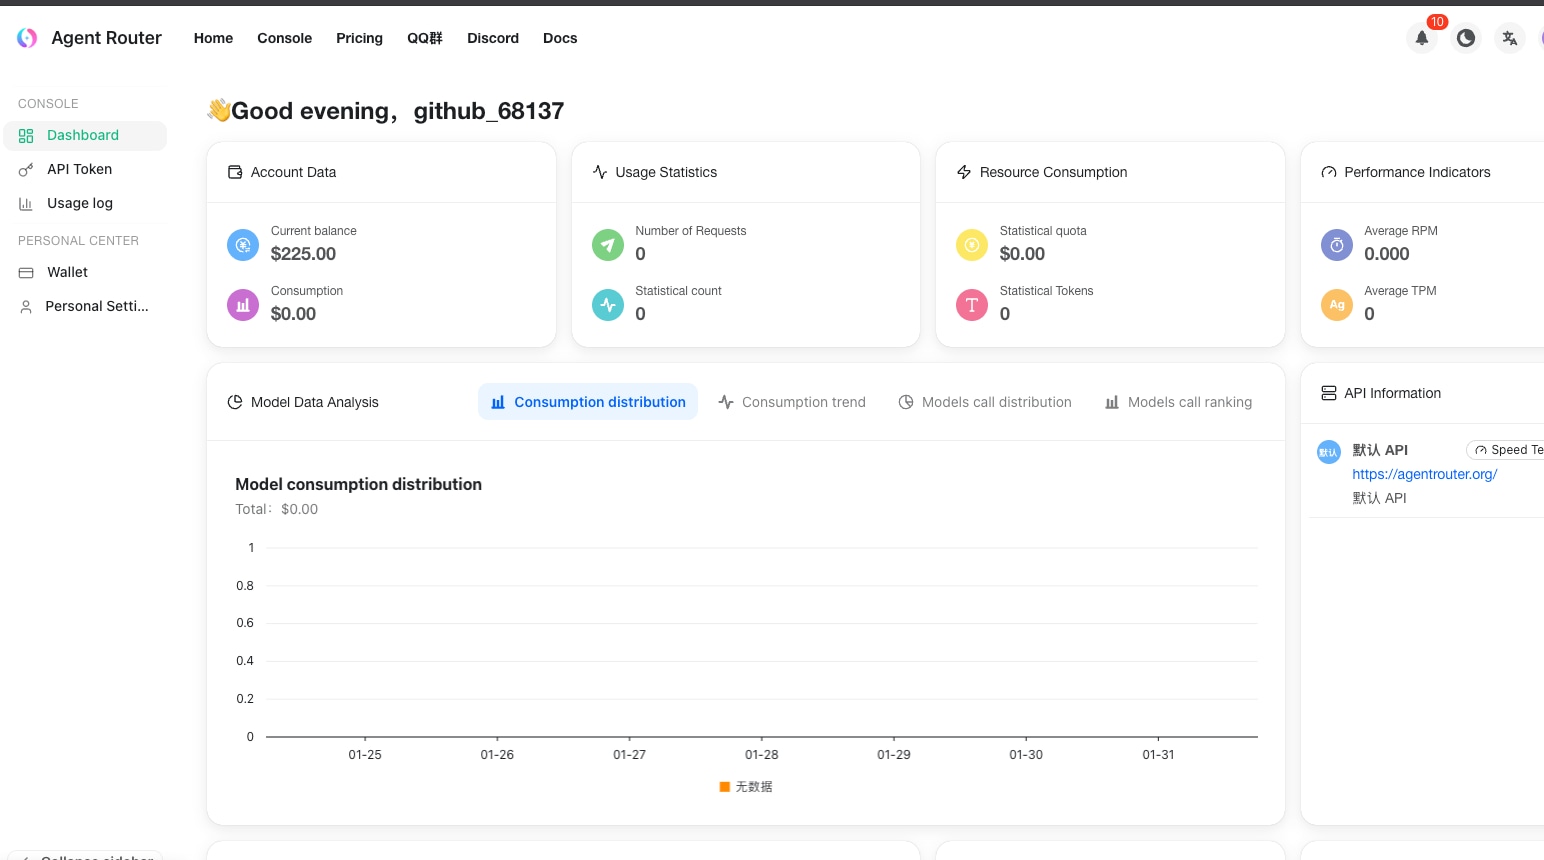Screen dimensions: 1544x860
Task: Click the yellow Statistical quota icon
Action: [971, 244]
